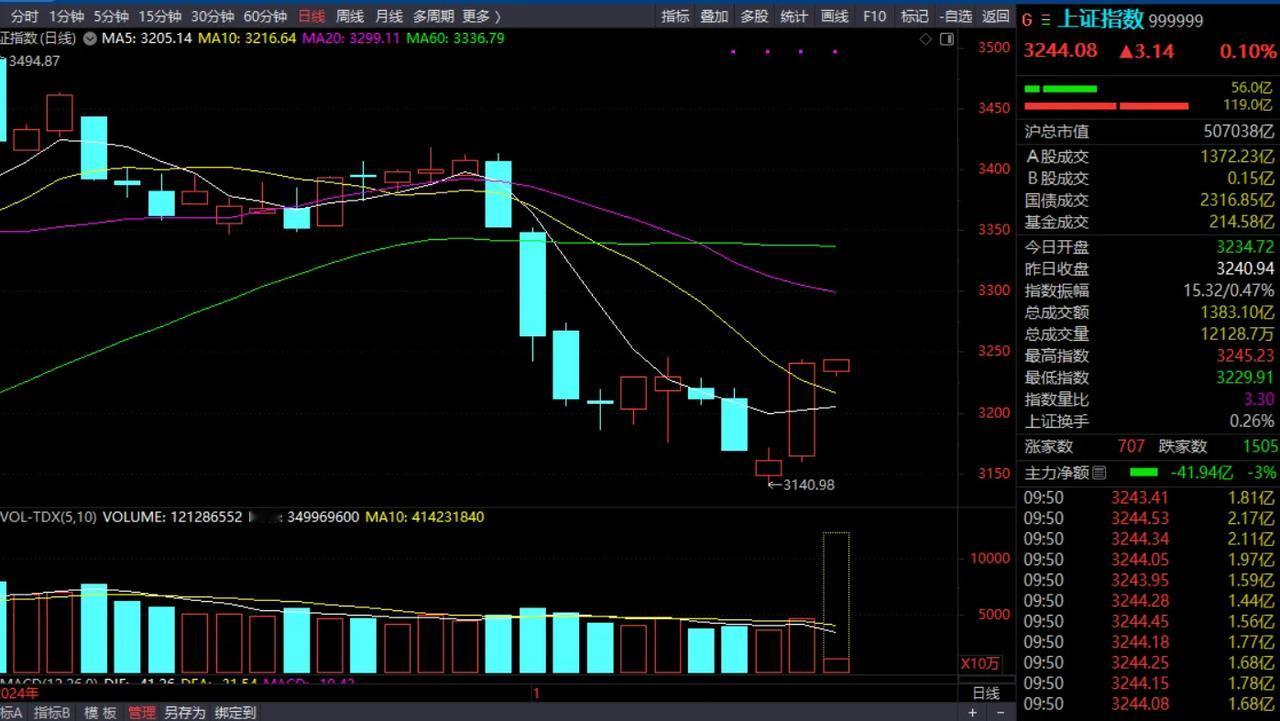Click the B股成交 row
This screenshot has height=721, width=1280.
pyautogui.click(x=1149, y=178)
